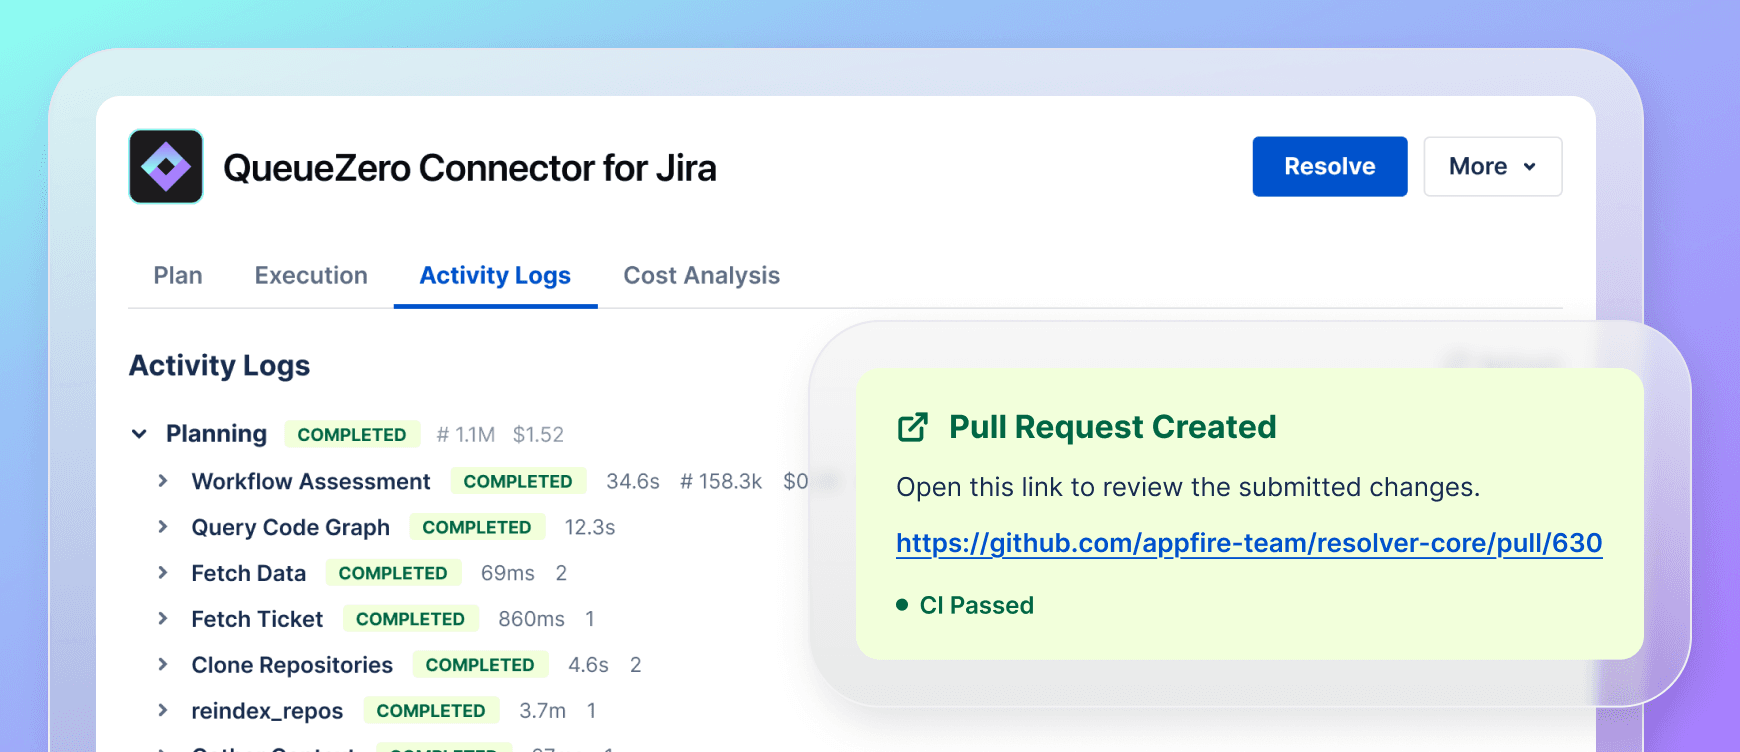Viewport: 1740px width, 752px height.
Task: Click the 3.7m duration value
Action: [542, 711]
